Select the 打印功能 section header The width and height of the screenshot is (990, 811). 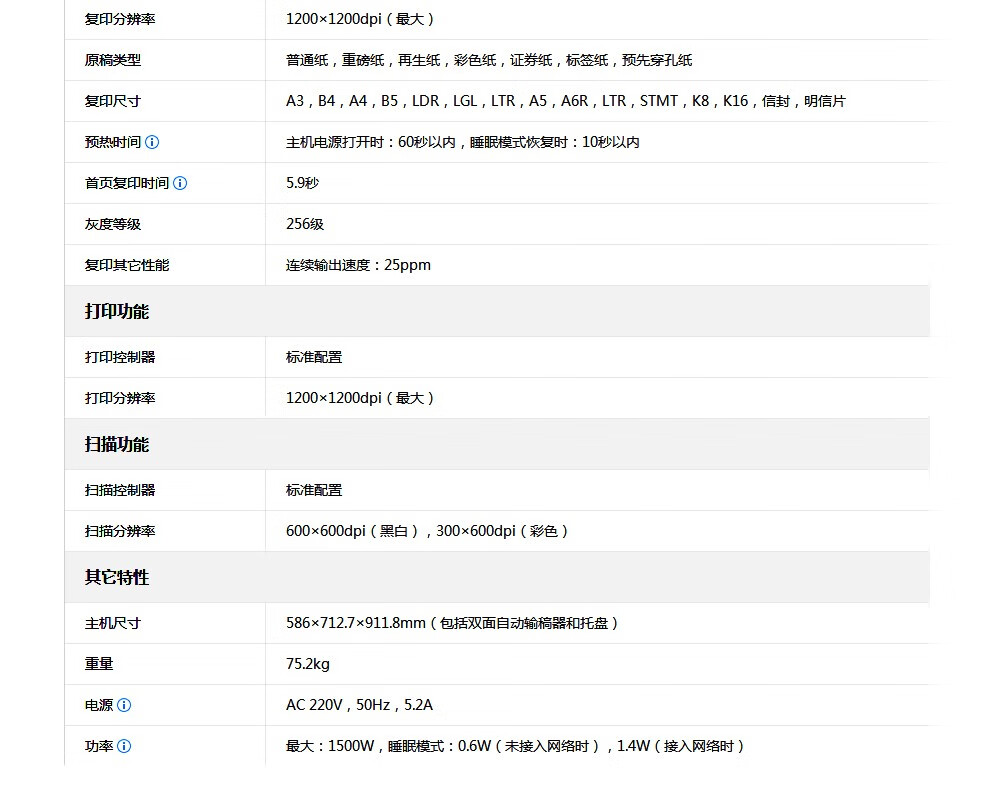pyautogui.click(x=117, y=311)
